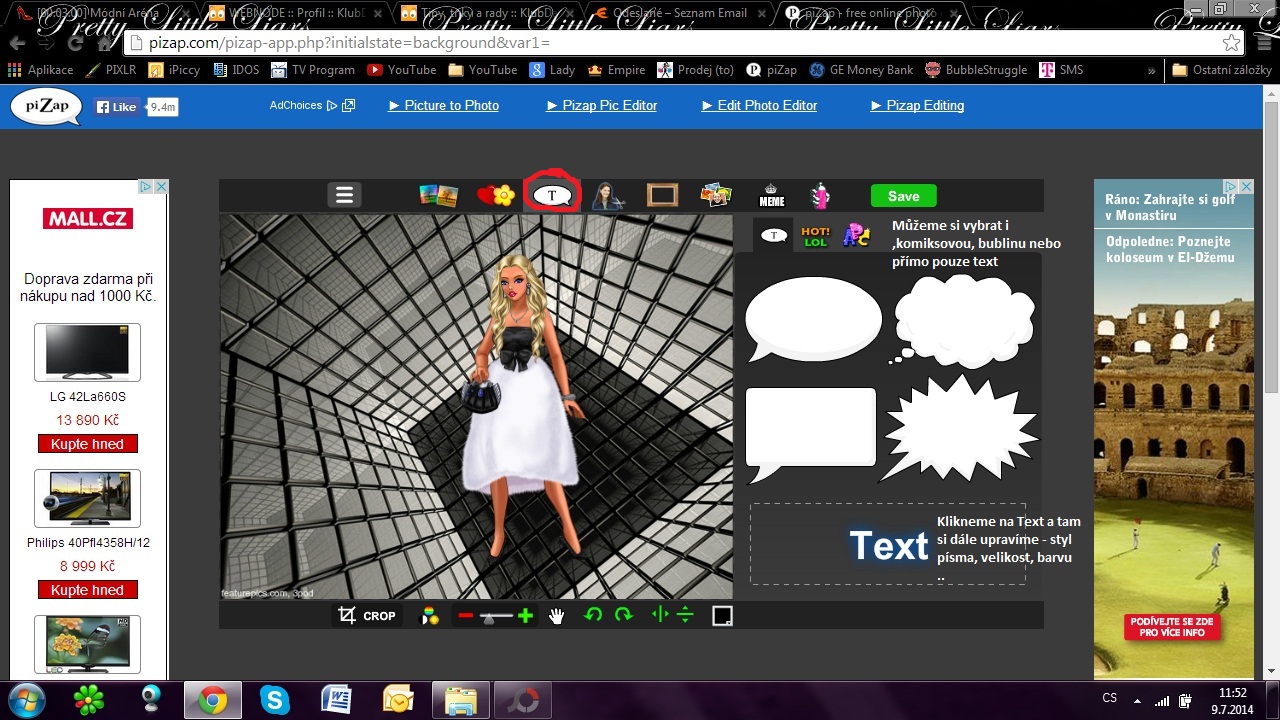Open the picture frame borders tool
Screen dimensions: 1280x720
pos(662,195)
